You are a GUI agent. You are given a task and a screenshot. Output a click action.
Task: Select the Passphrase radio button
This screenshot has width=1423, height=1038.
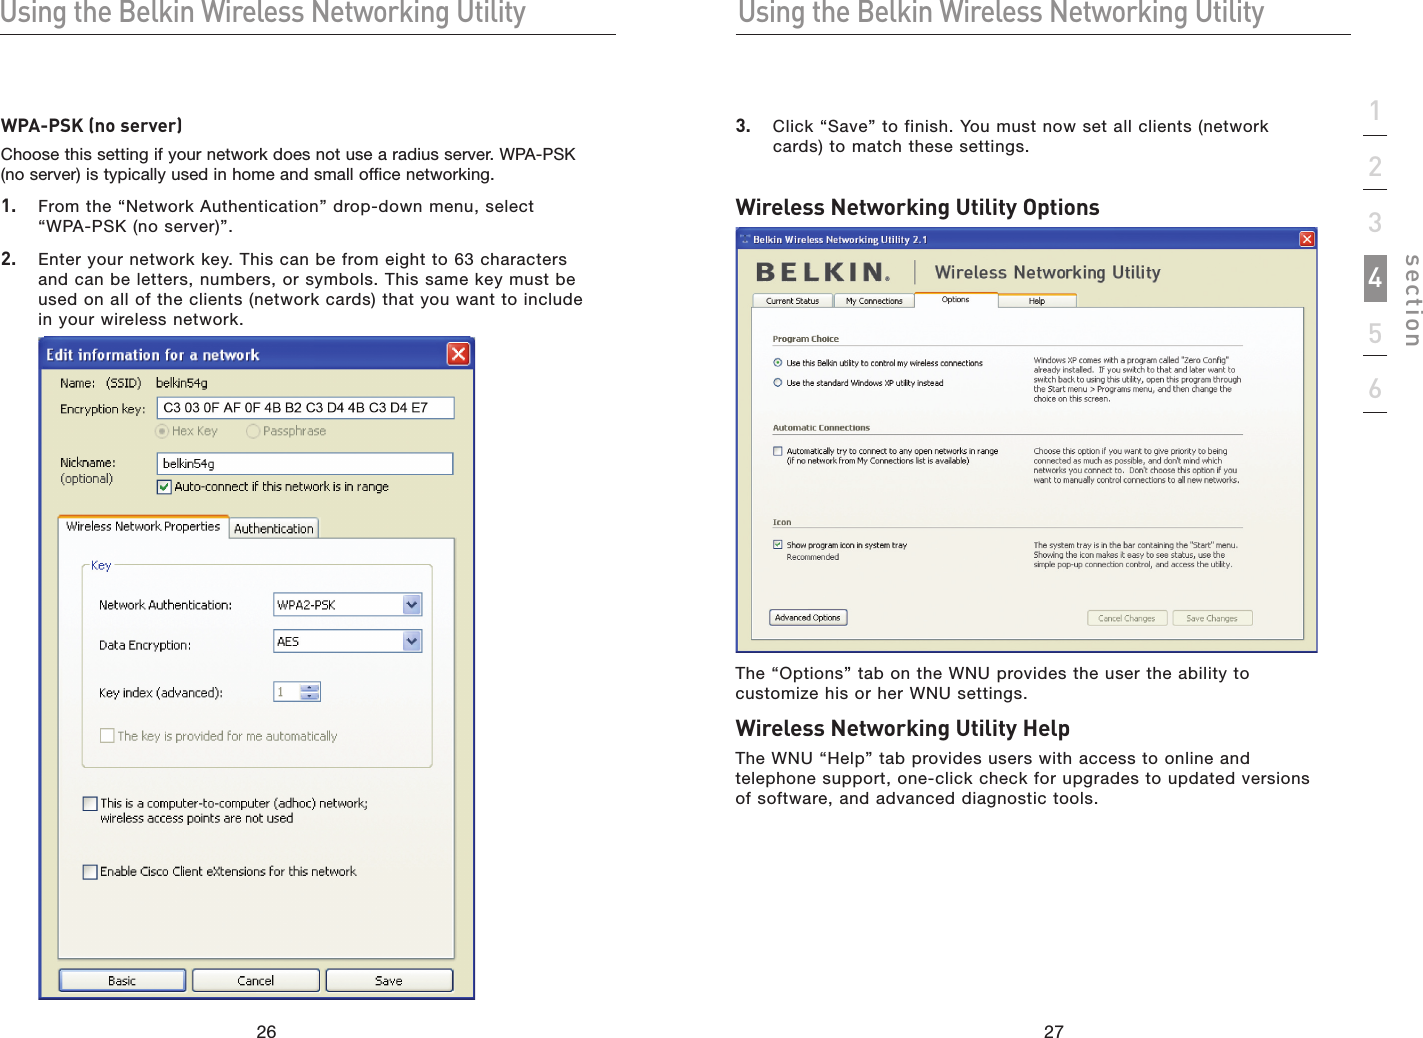point(253,431)
